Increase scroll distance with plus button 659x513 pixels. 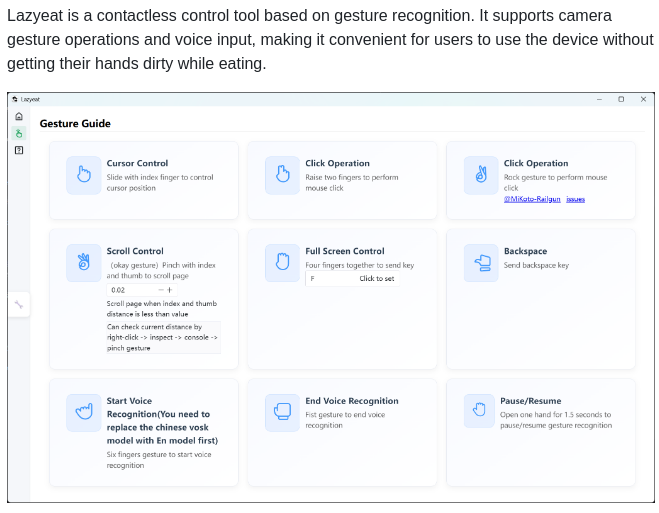point(170,290)
